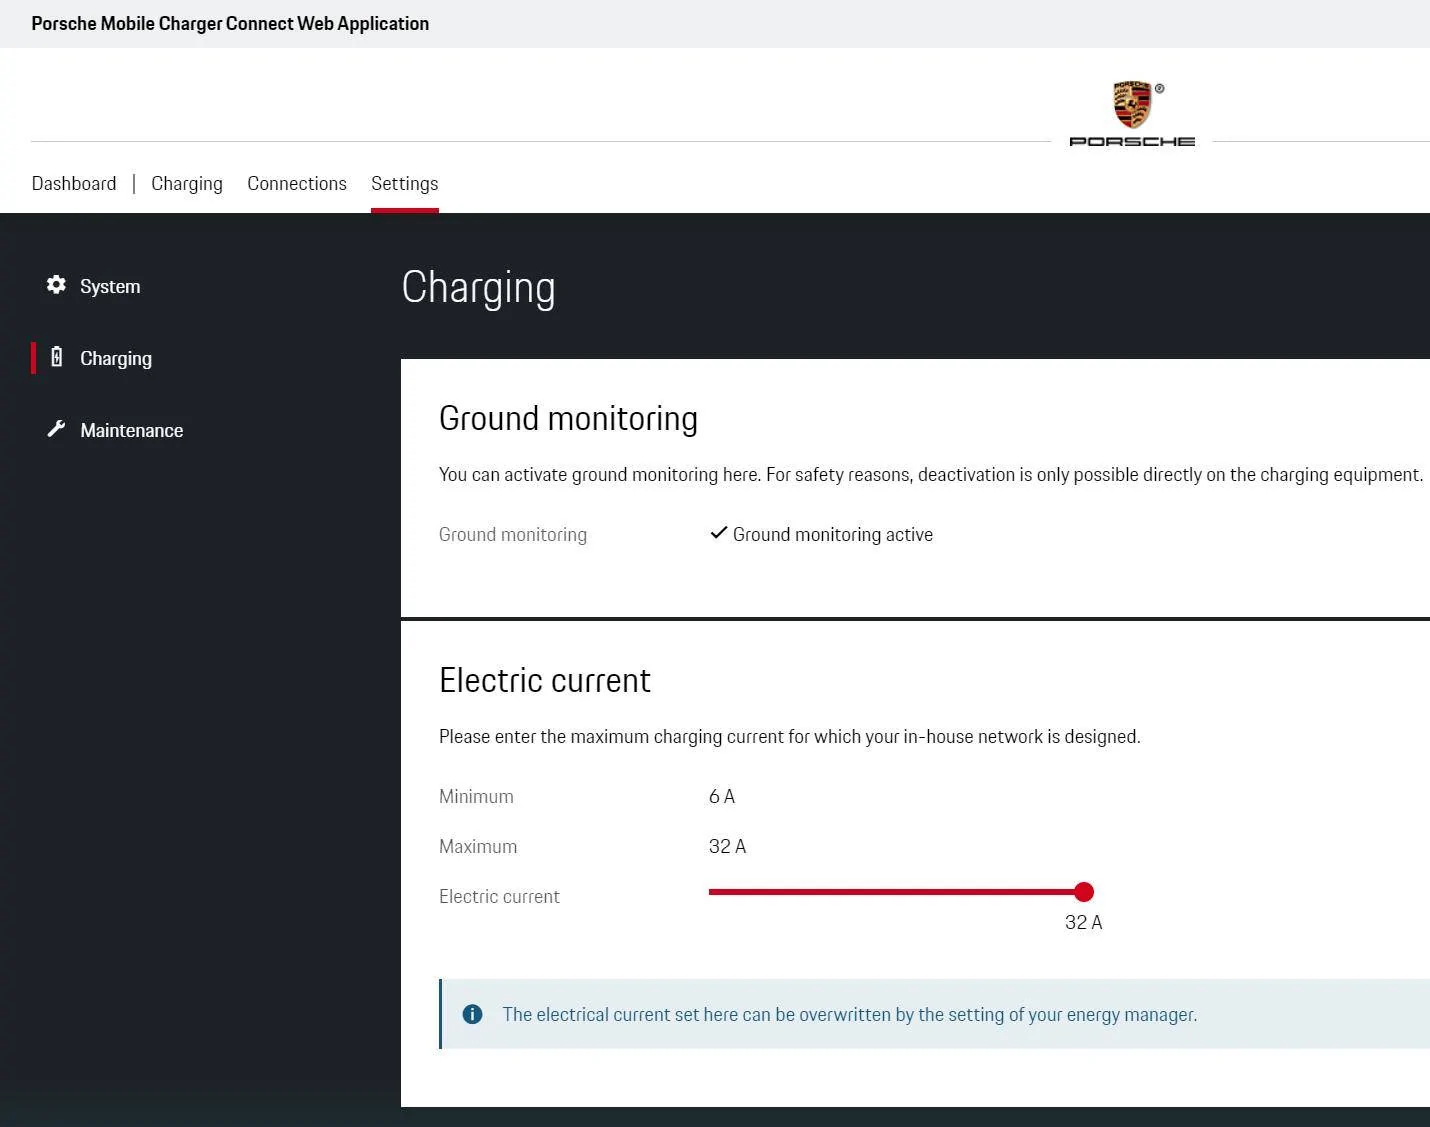Click the maximum charging current instruction text
Image resolution: width=1430 pixels, height=1127 pixels.
pos(790,736)
